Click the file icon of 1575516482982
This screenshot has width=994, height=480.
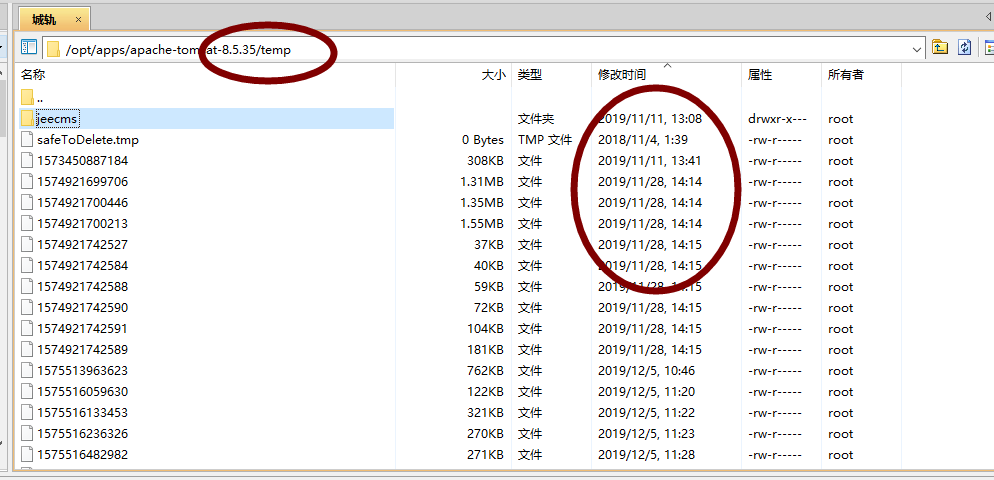click(x=27, y=454)
